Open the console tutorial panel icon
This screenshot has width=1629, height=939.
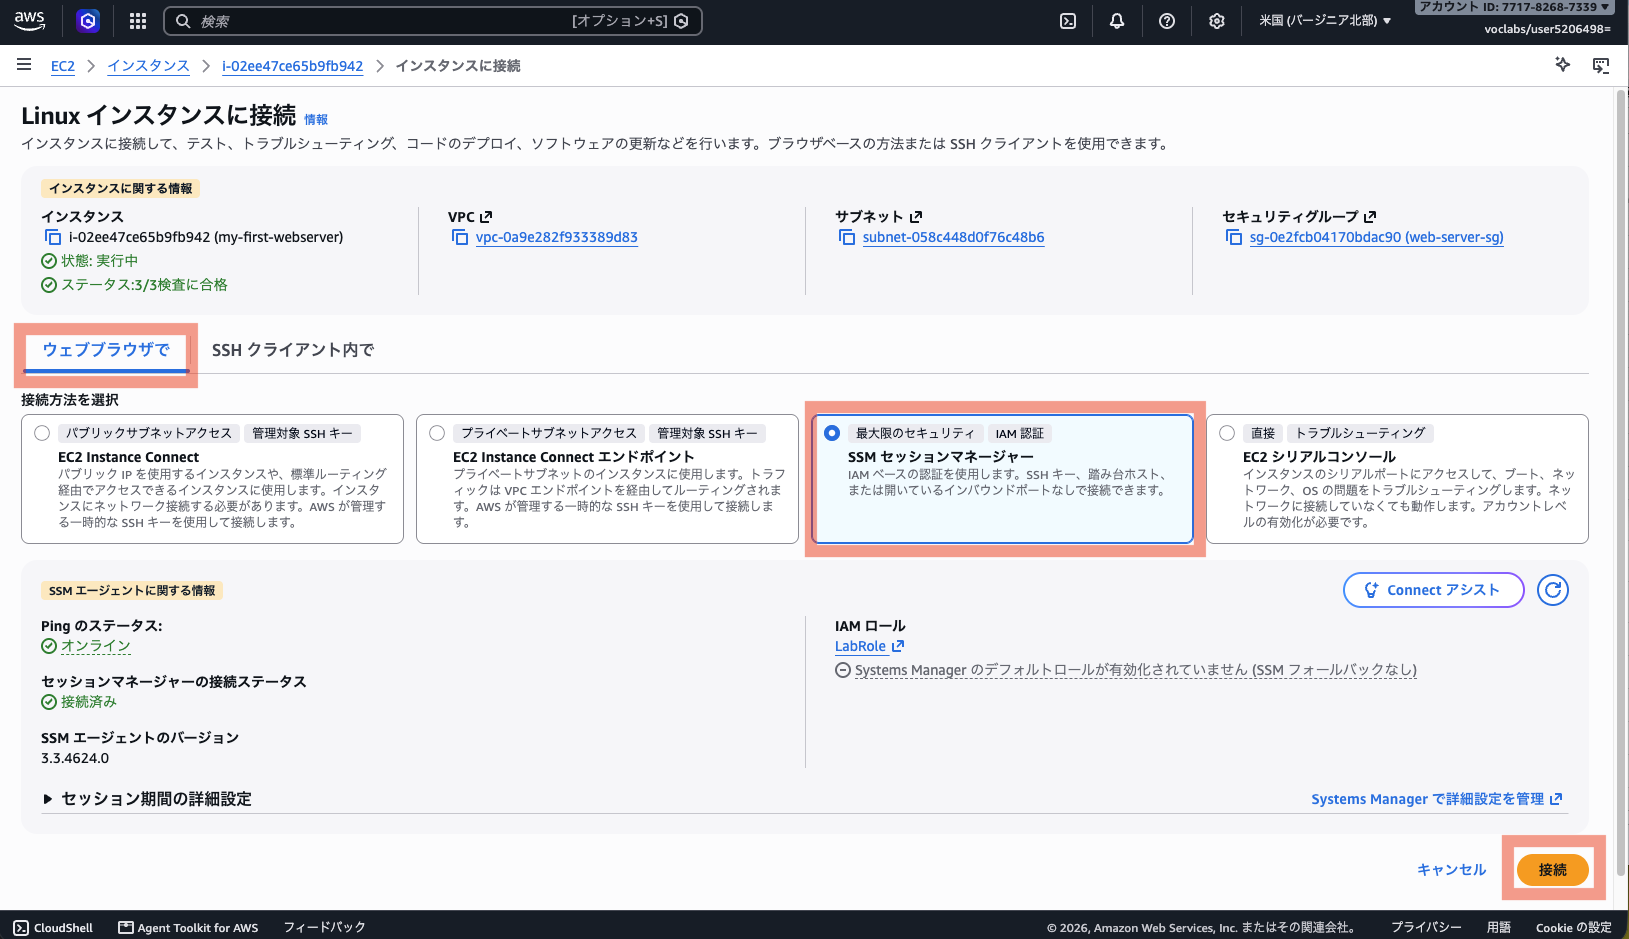1601,65
